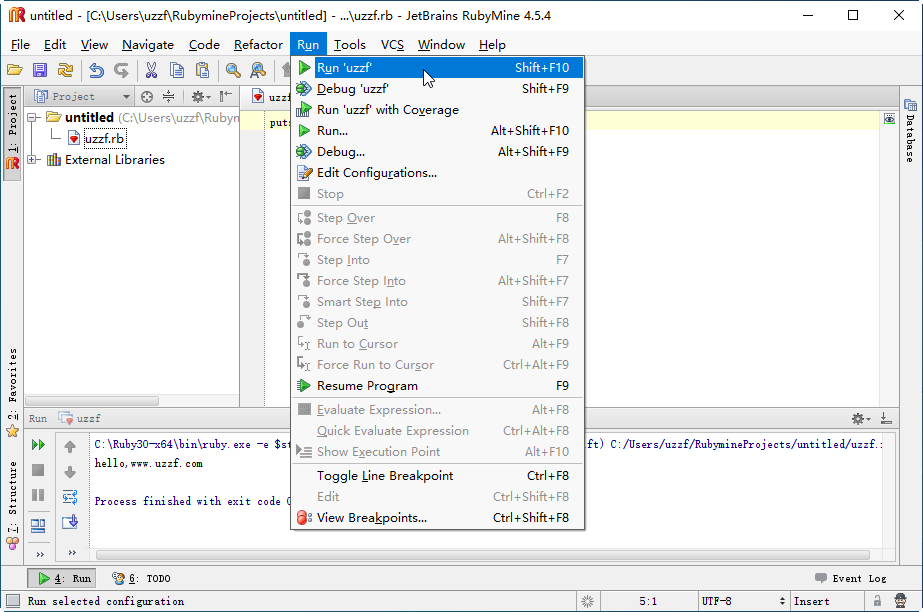
Task: Collapse the untitled project tree node
Action: (34, 117)
